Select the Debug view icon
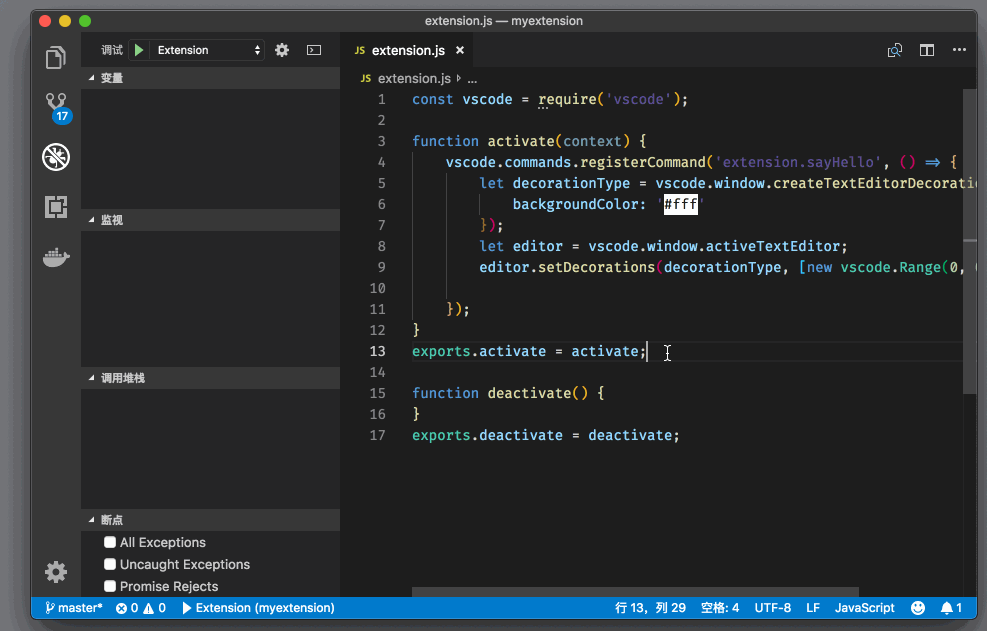987x631 pixels. pyautogui.click(x=56, y=156)
